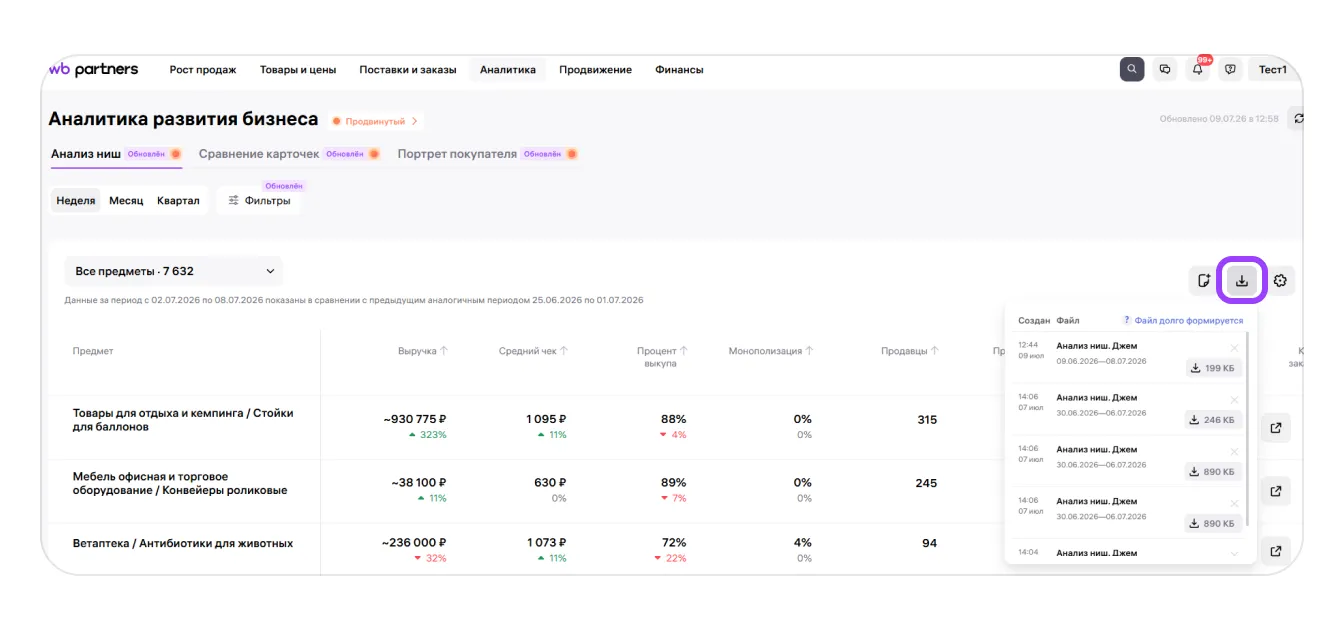Select the Неделя period
This screenshot has height=630, width=1344.
click(76, 200)
